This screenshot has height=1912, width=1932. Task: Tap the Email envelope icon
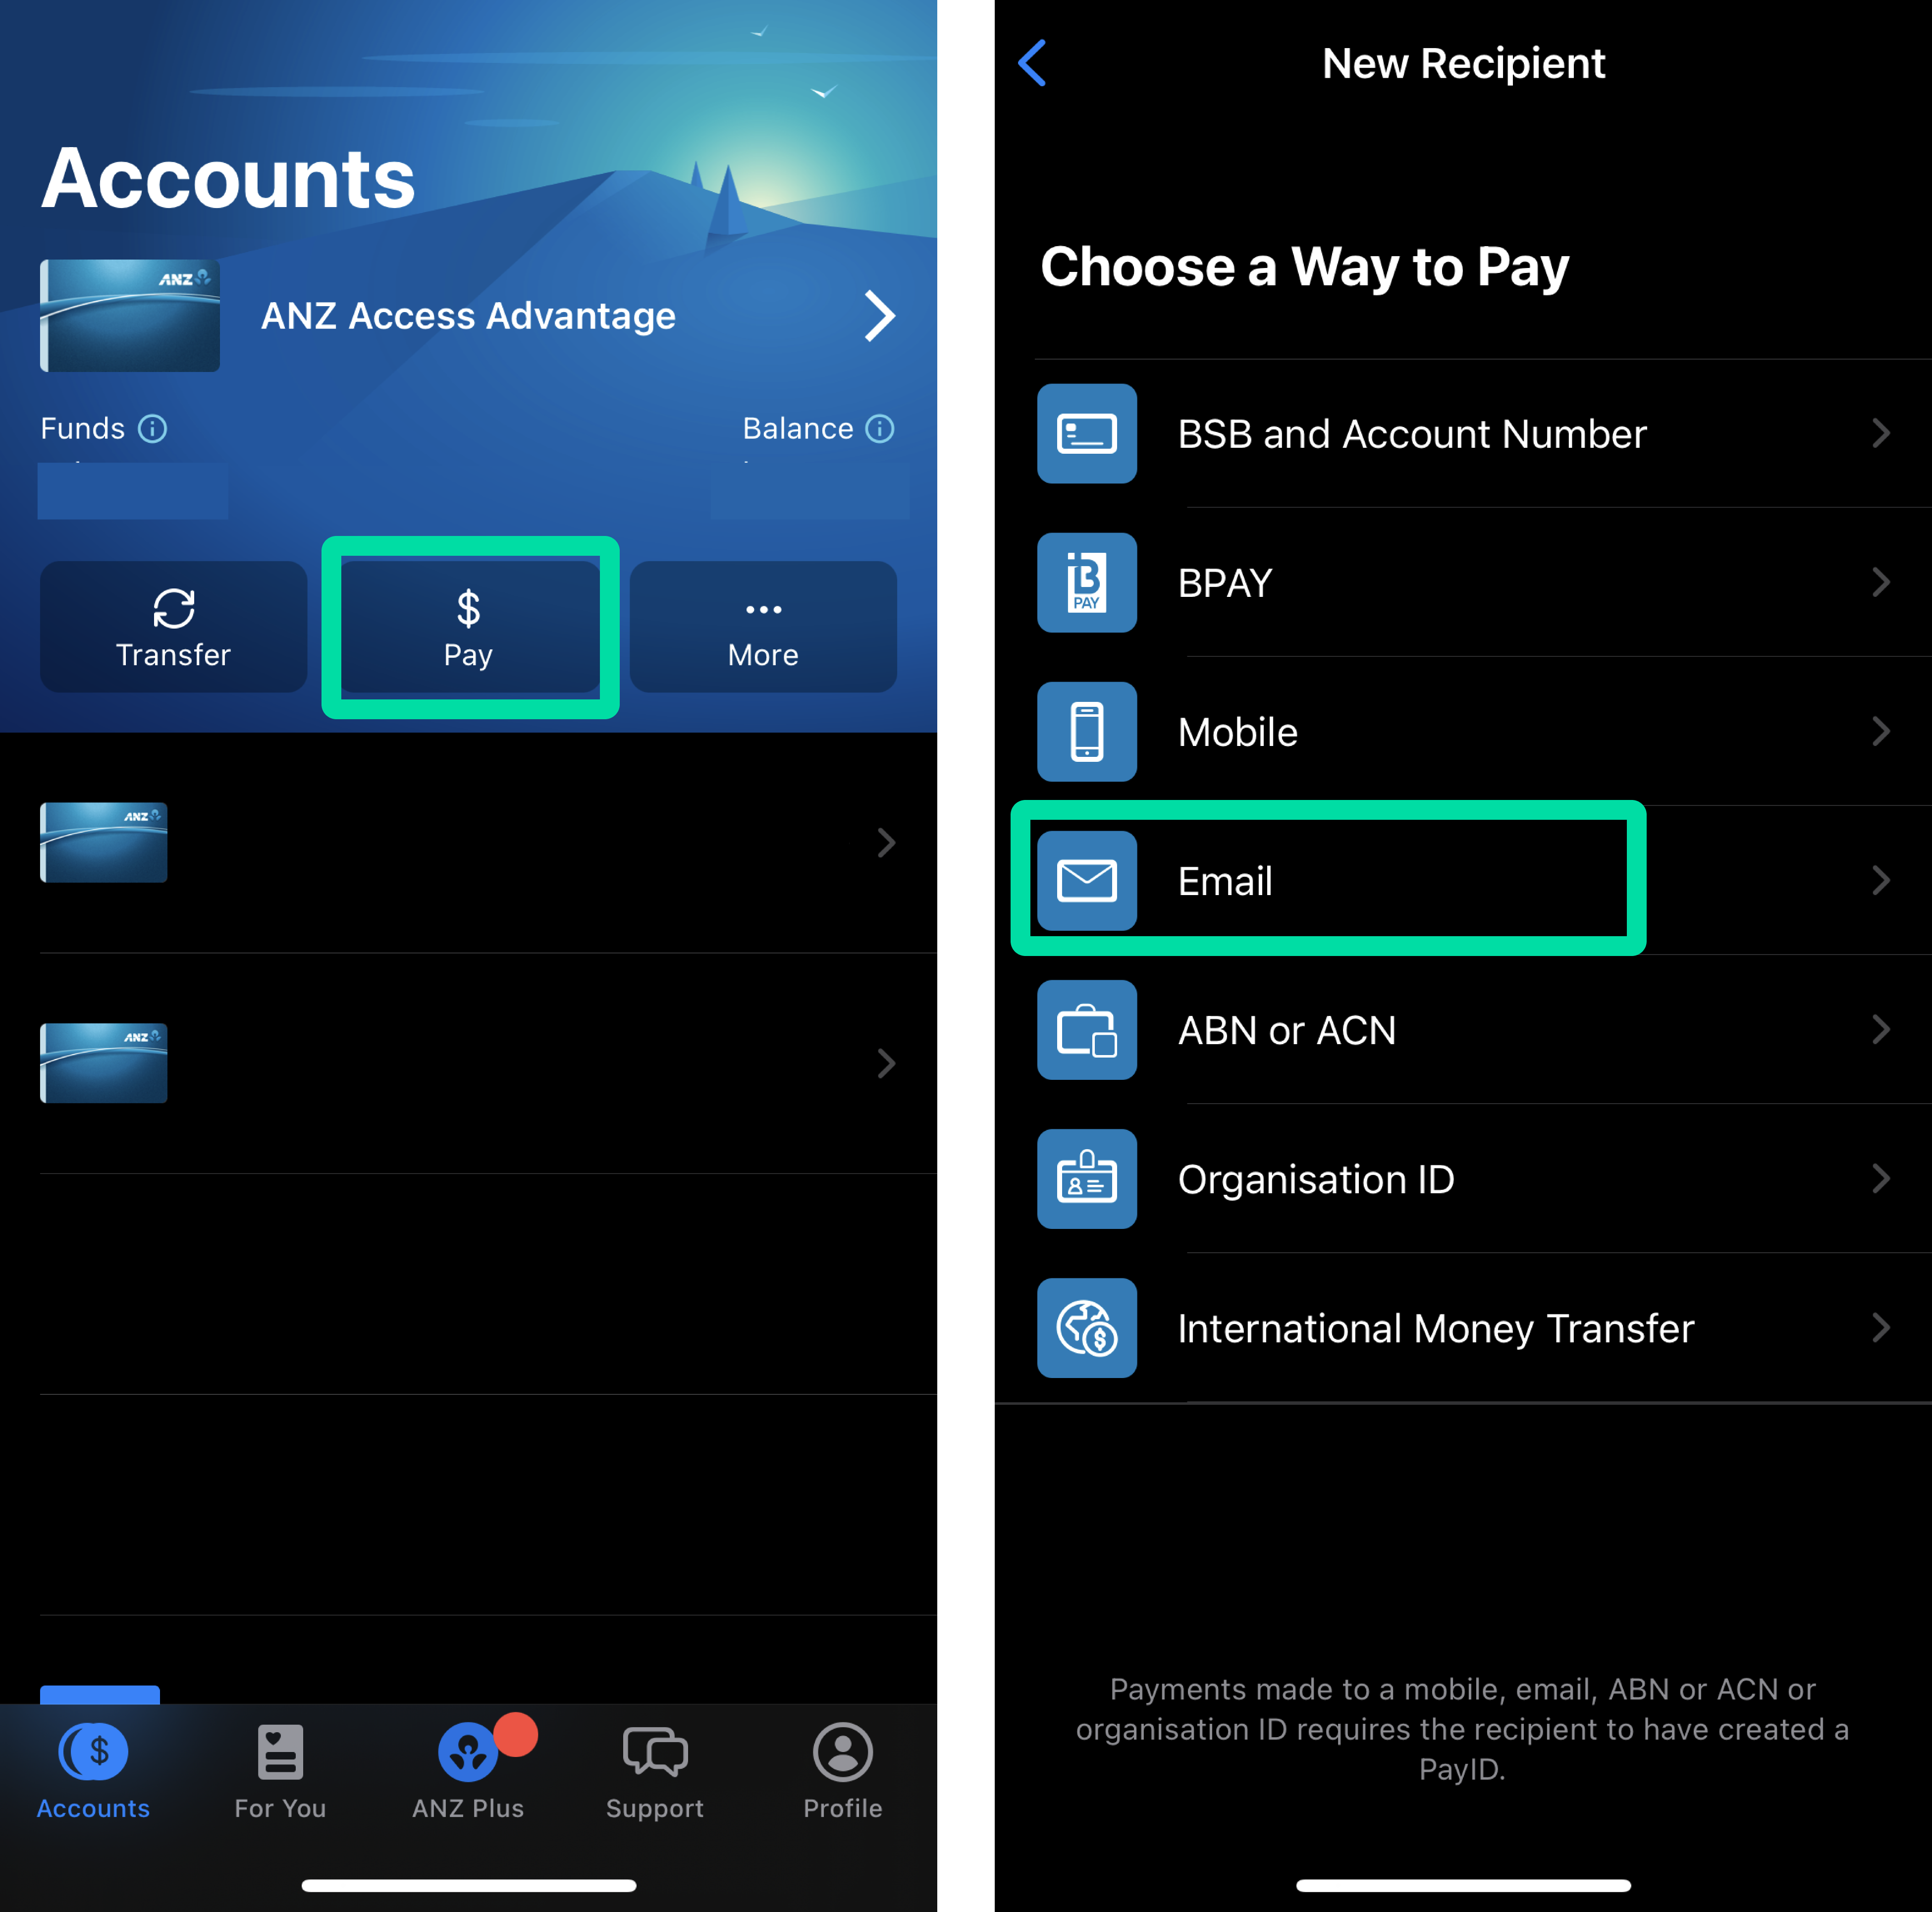(1086, 881)
